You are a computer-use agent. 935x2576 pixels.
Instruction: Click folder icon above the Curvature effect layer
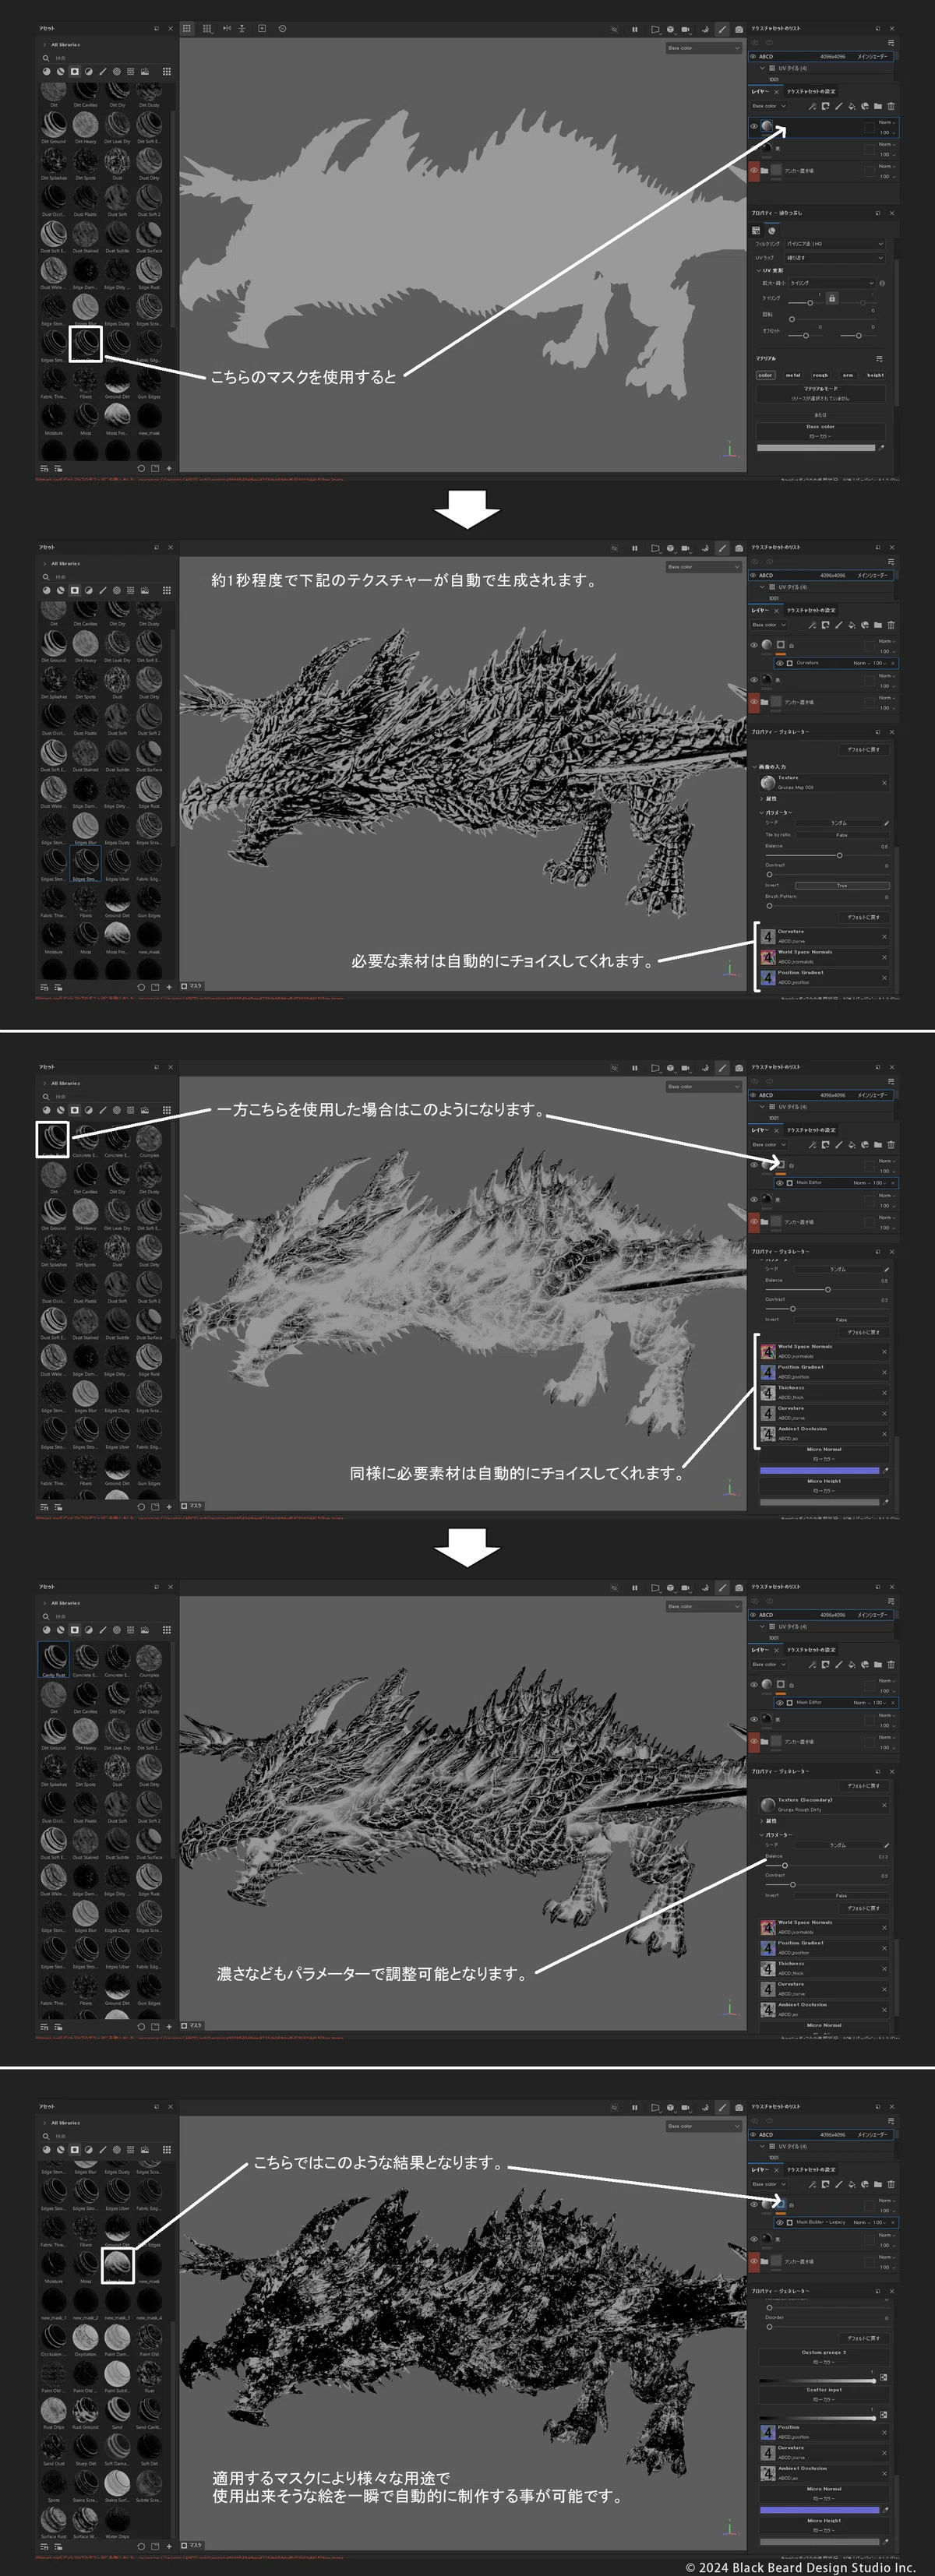click(x=878, y=625)
